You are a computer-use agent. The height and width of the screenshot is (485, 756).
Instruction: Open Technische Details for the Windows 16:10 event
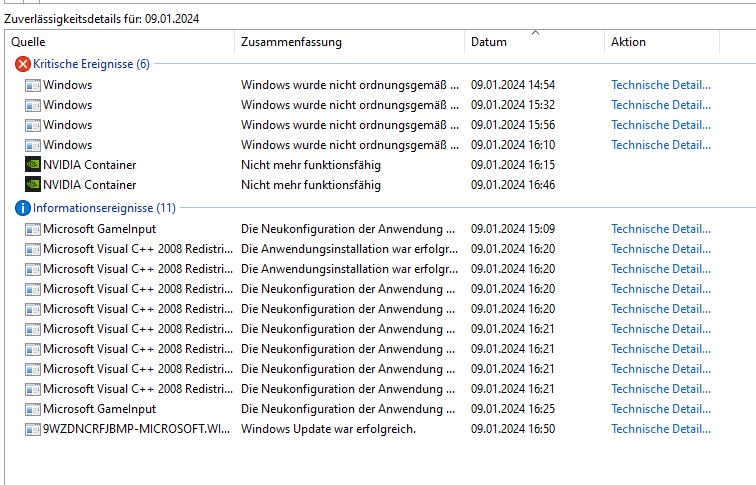(x=661, y=145)
